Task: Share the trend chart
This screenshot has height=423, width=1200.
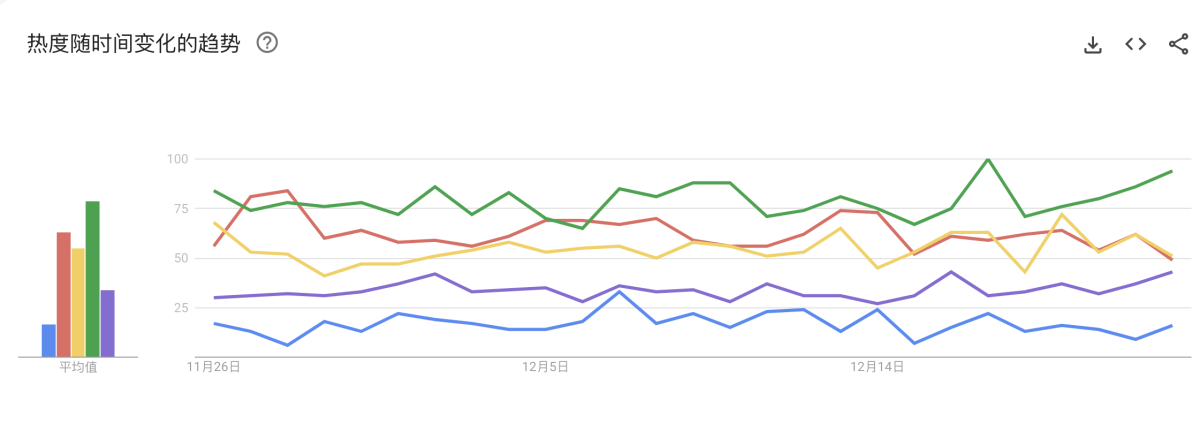Action: tap(1178, 44)
